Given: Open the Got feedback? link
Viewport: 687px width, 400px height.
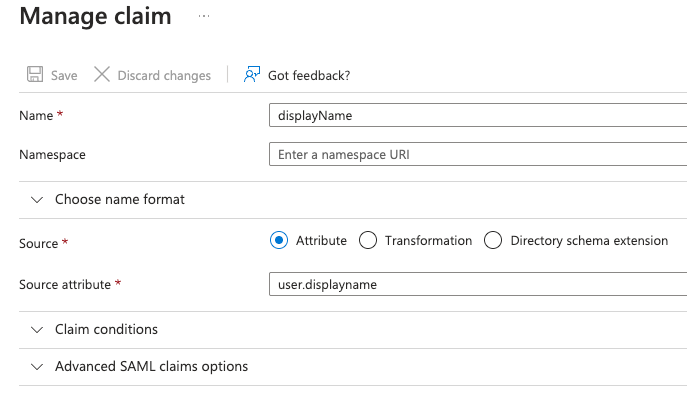Looking at the screenshot, I should (308, 76).
